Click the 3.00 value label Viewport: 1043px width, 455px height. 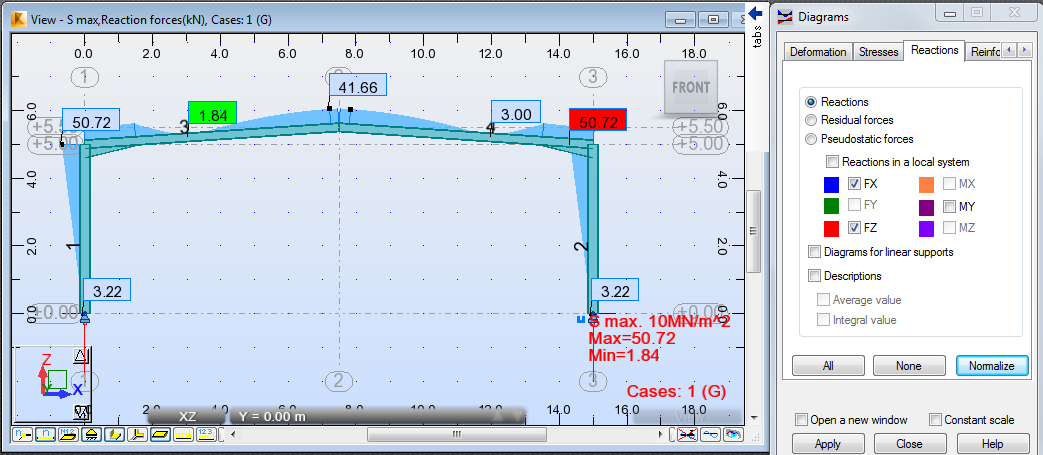[516, 114]
